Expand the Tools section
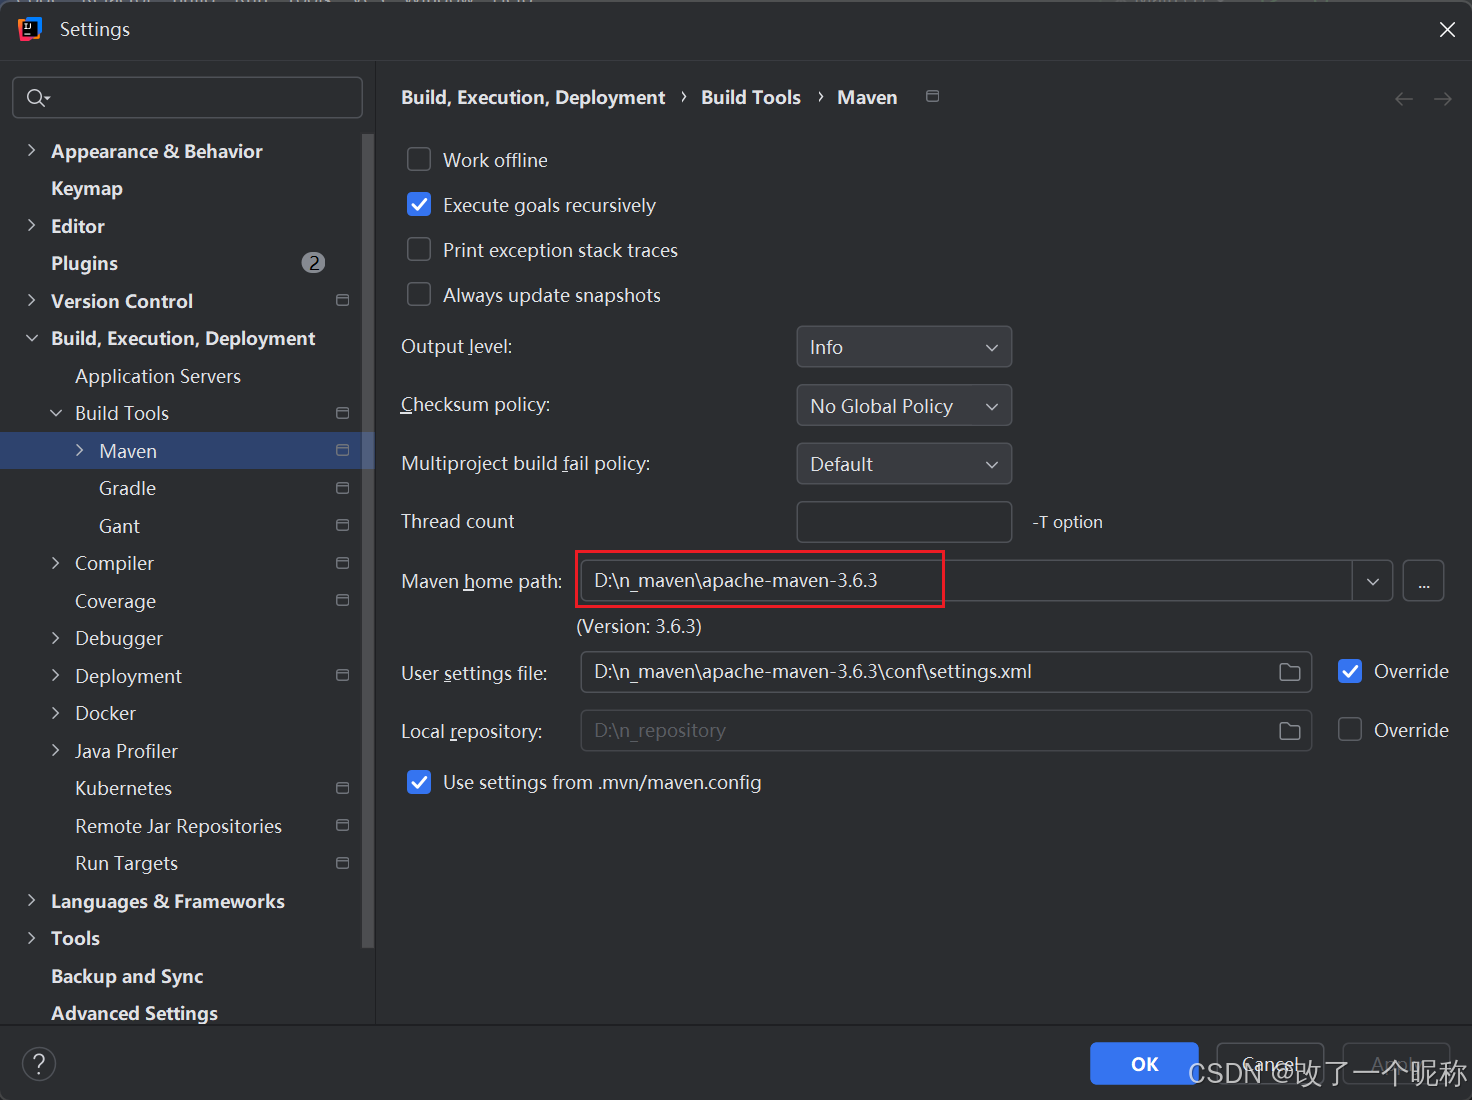Image resolution: width=1472 pixels, height=1100 pixels. tap(31, 938)
